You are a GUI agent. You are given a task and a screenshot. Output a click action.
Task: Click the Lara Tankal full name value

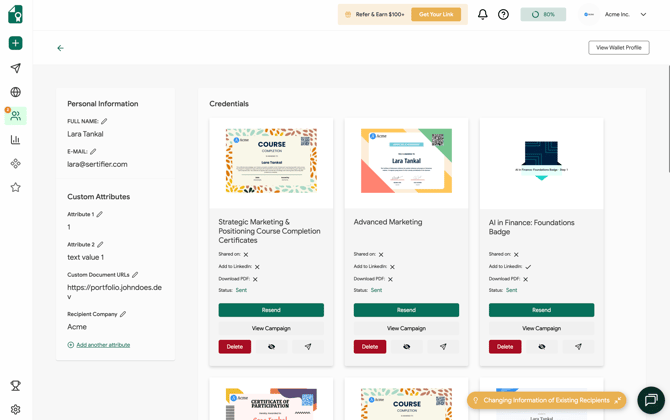pyautogui.click(x=85, y=134)
